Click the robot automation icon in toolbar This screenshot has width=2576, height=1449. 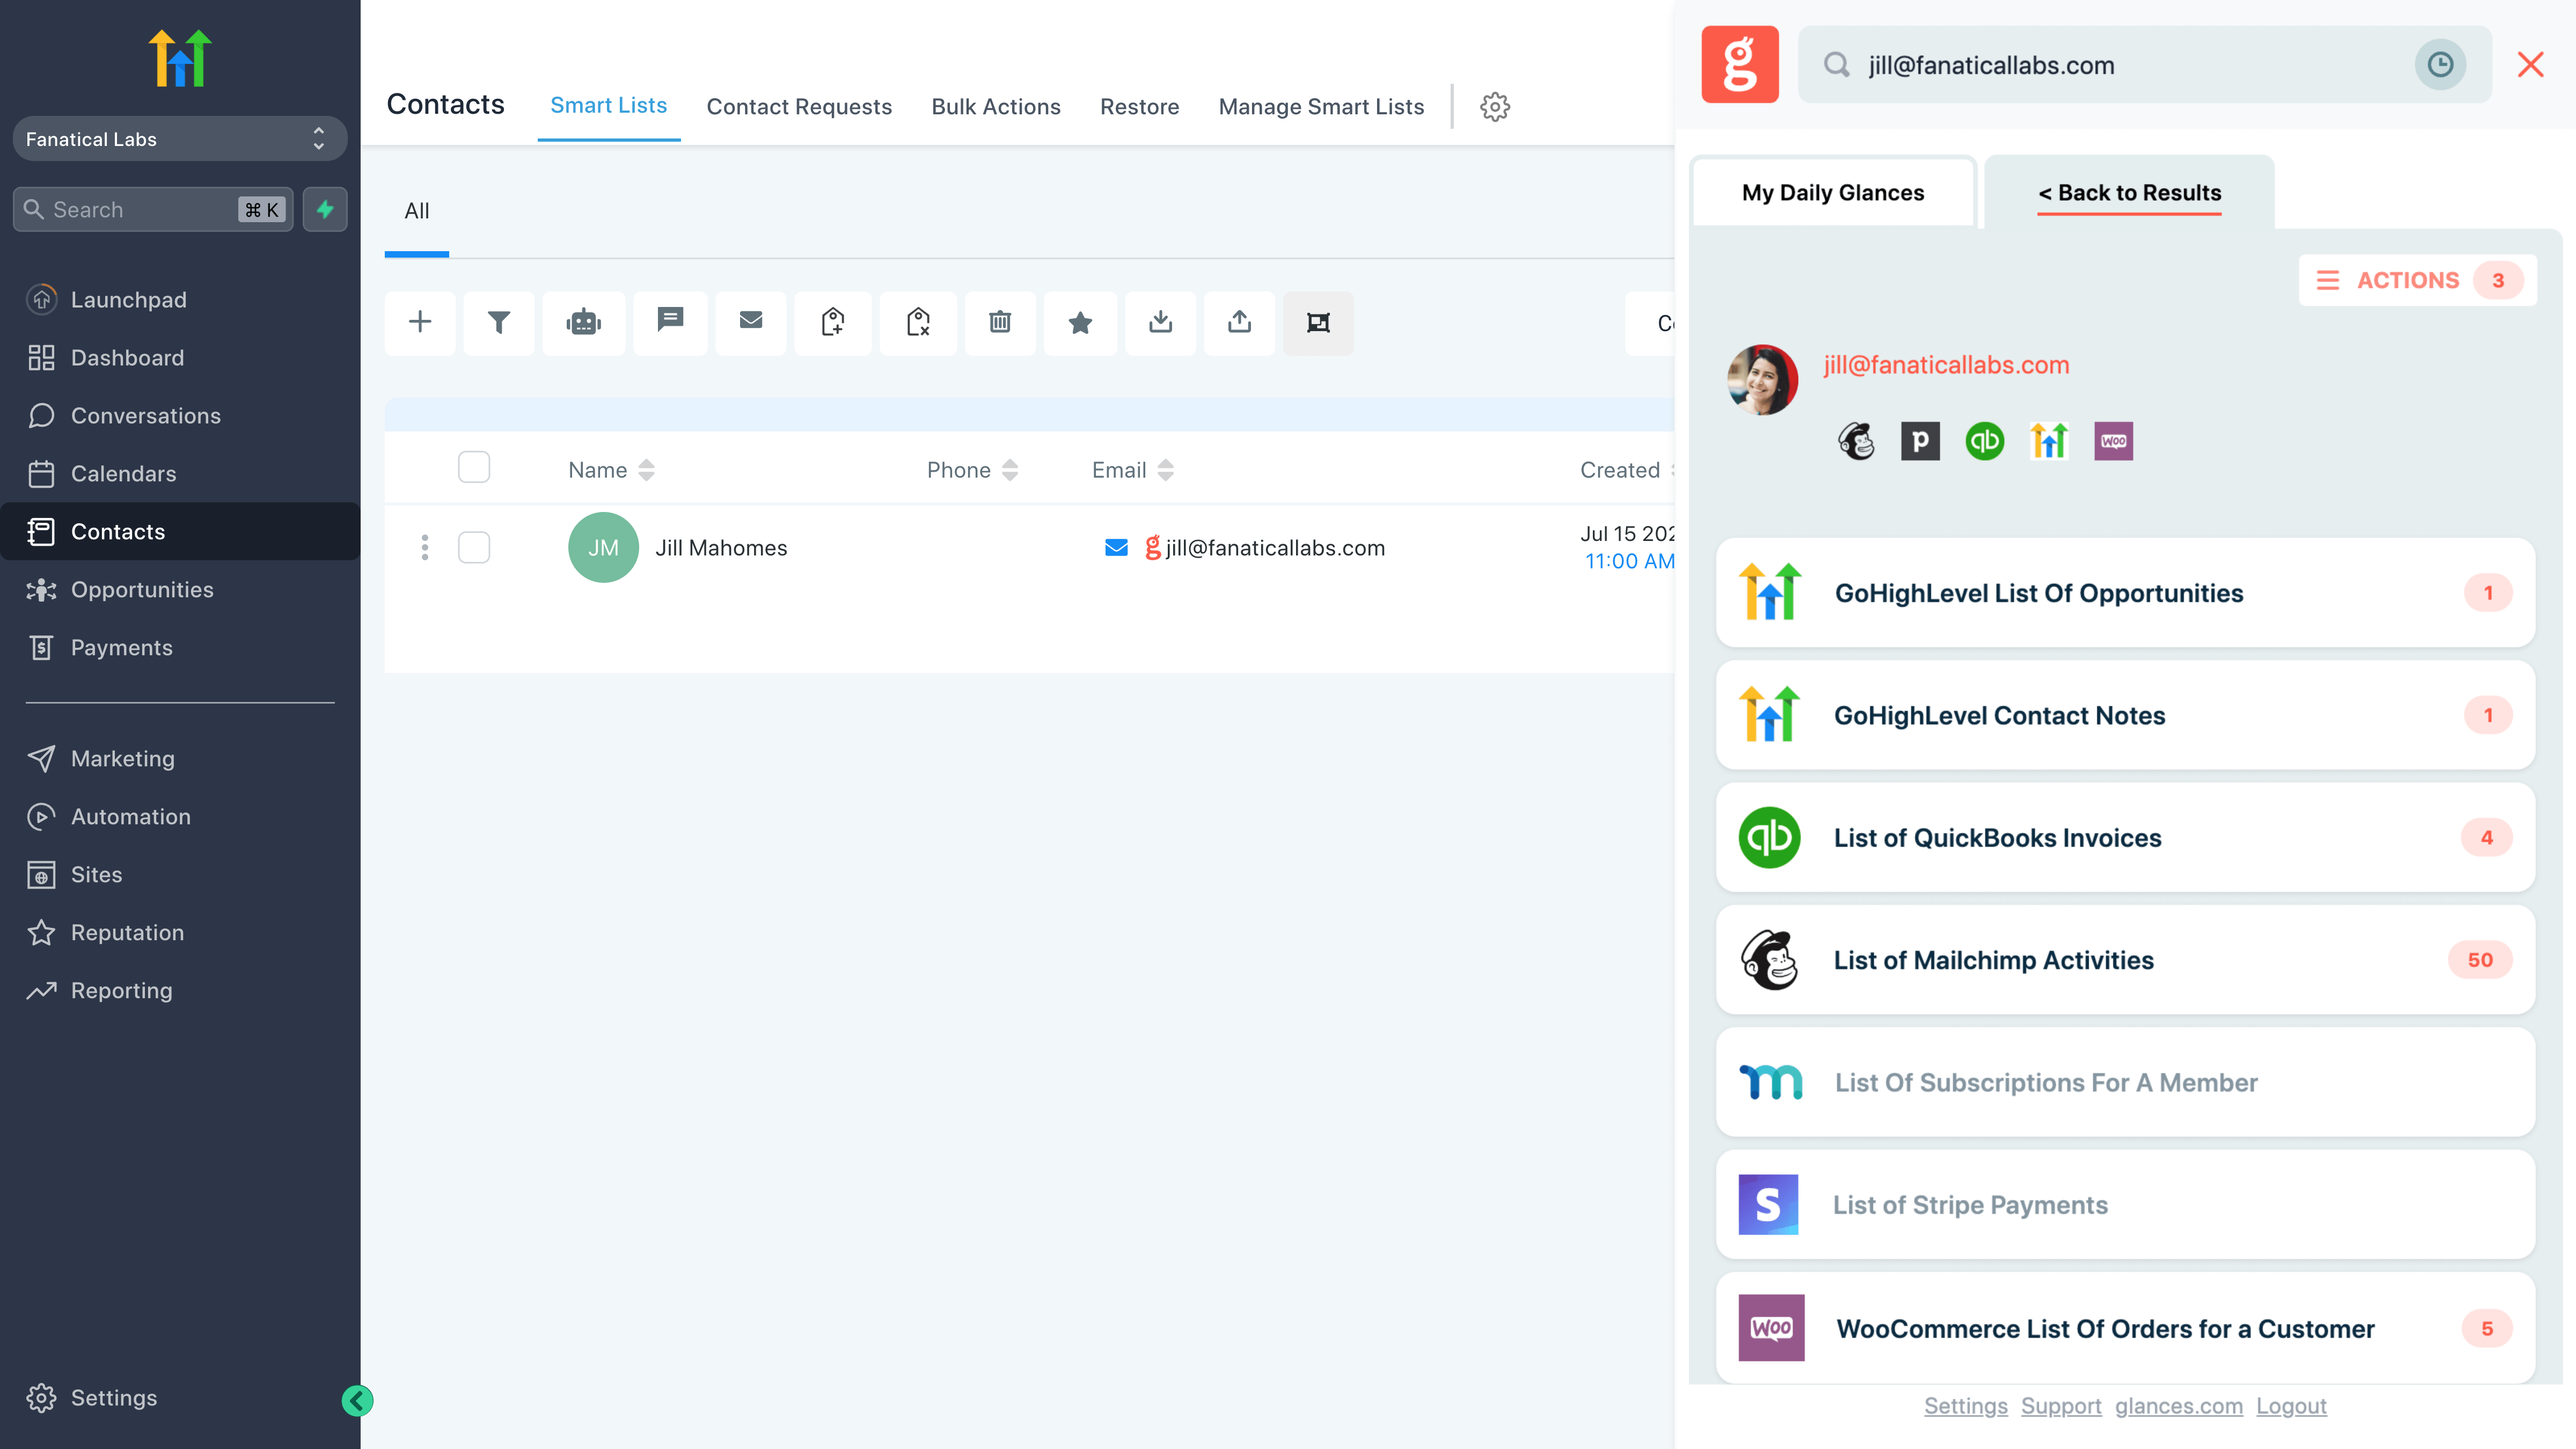tap(584, 322)
